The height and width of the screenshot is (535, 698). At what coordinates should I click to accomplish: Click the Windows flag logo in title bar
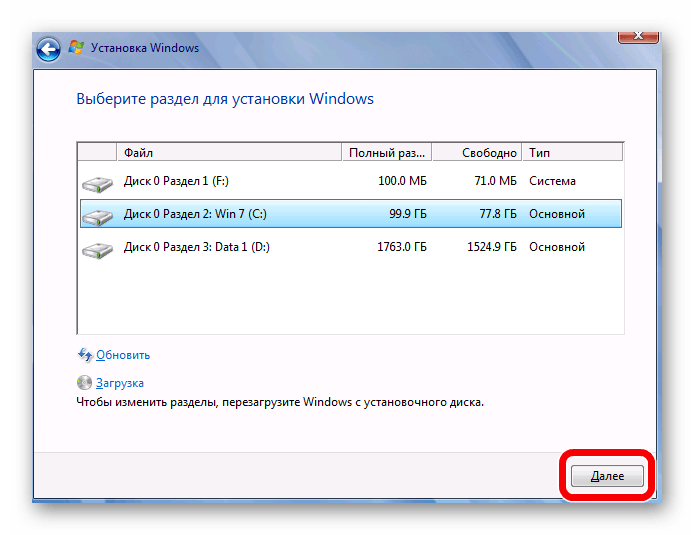(76, 48)
